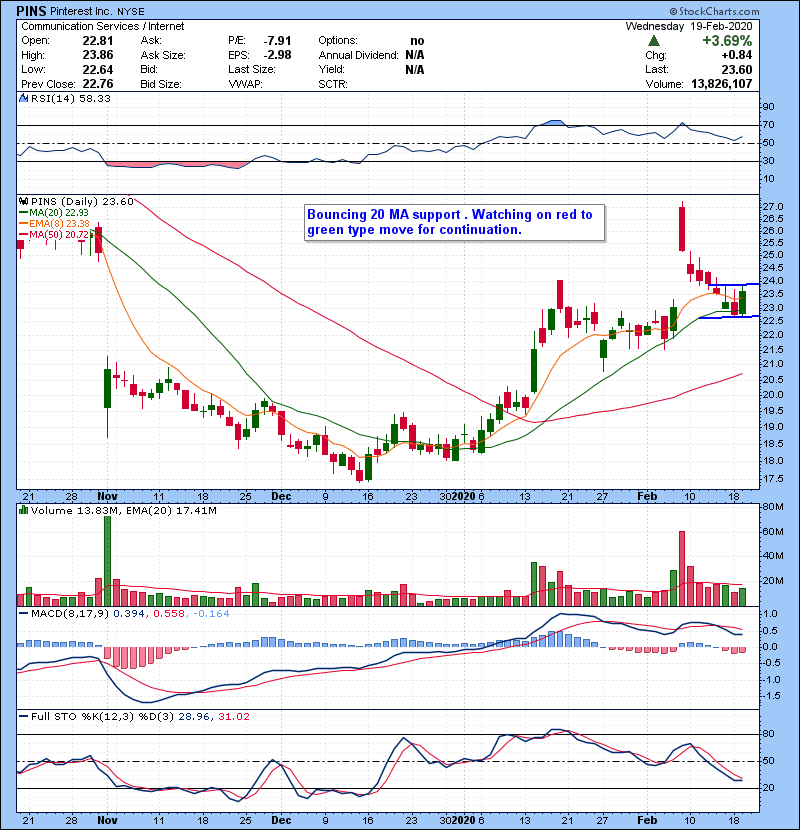Select the Prev Close value 22.76
Viewport: 800px width, 830px height.
(98, 84)
